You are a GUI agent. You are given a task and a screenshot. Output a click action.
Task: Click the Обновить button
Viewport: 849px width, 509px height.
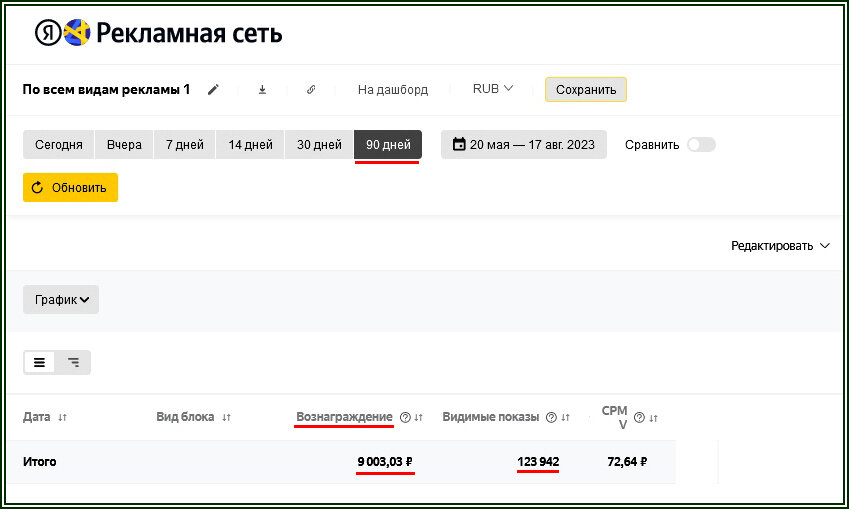pos(70,187)
